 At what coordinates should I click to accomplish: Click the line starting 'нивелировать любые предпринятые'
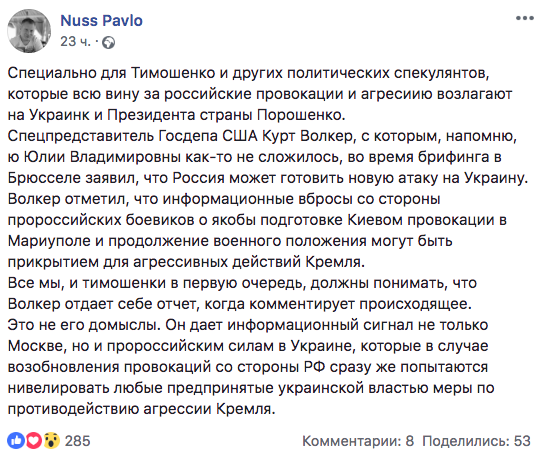click(251, 388)
